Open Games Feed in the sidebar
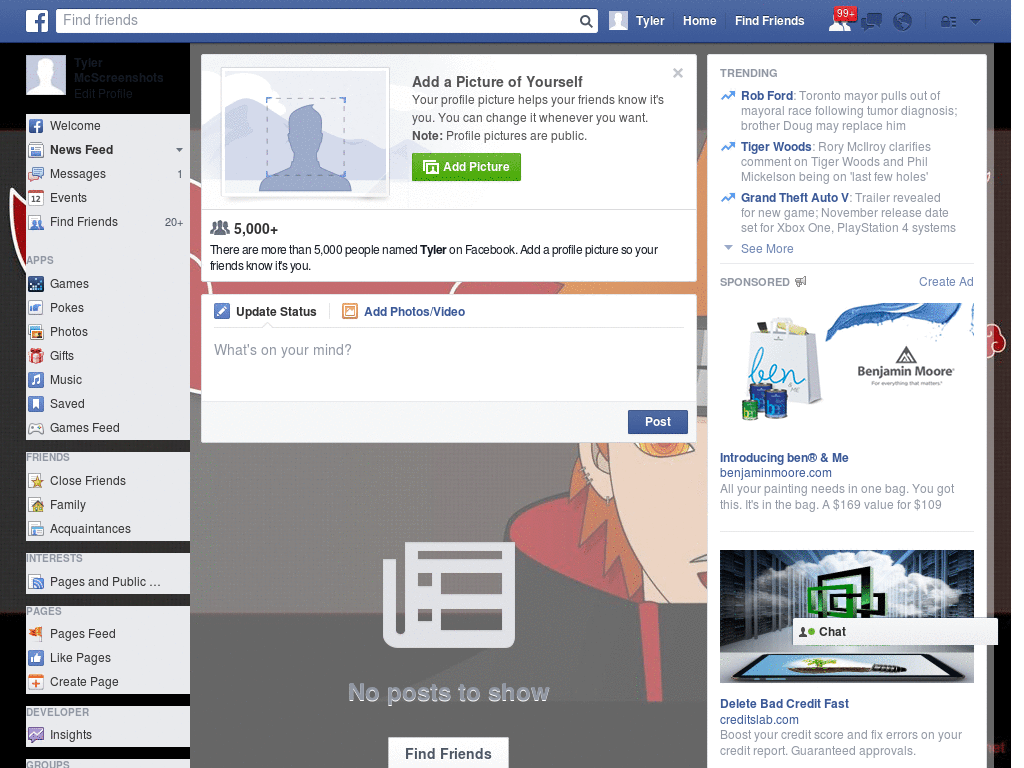Viewport: 1024px width, 768px height. pos(108,428)
